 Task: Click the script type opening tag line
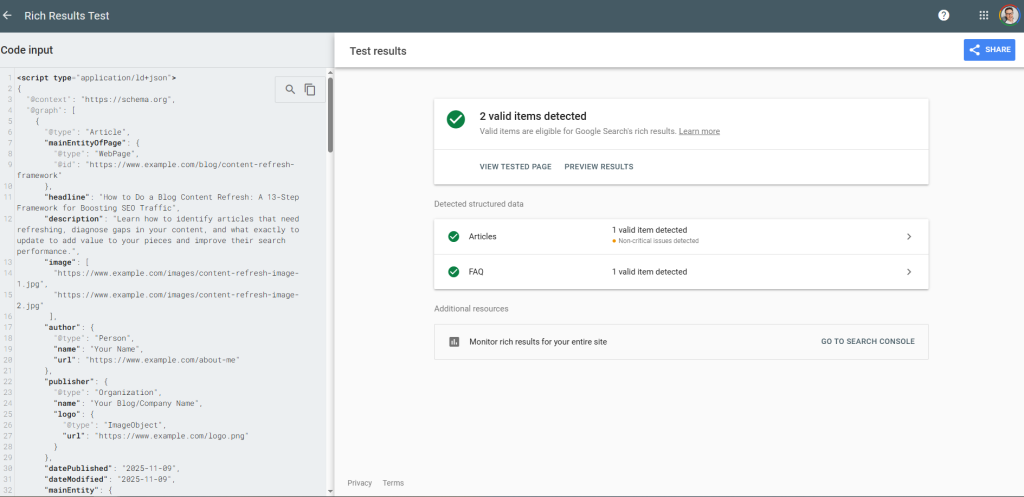click(x=96, y=78)
